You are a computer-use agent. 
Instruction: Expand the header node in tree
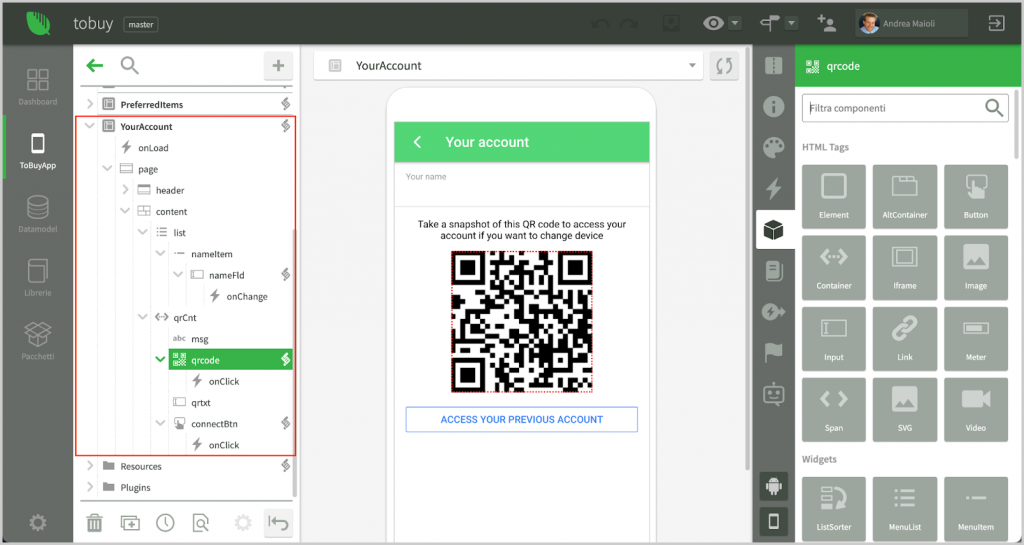coord(125,190)
